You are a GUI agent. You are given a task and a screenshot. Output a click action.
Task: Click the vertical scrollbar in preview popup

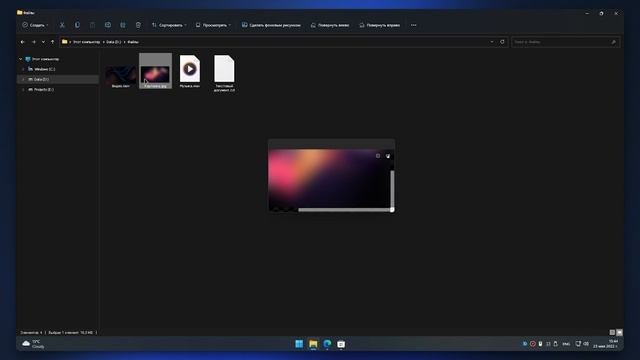[x=392, y=189]
